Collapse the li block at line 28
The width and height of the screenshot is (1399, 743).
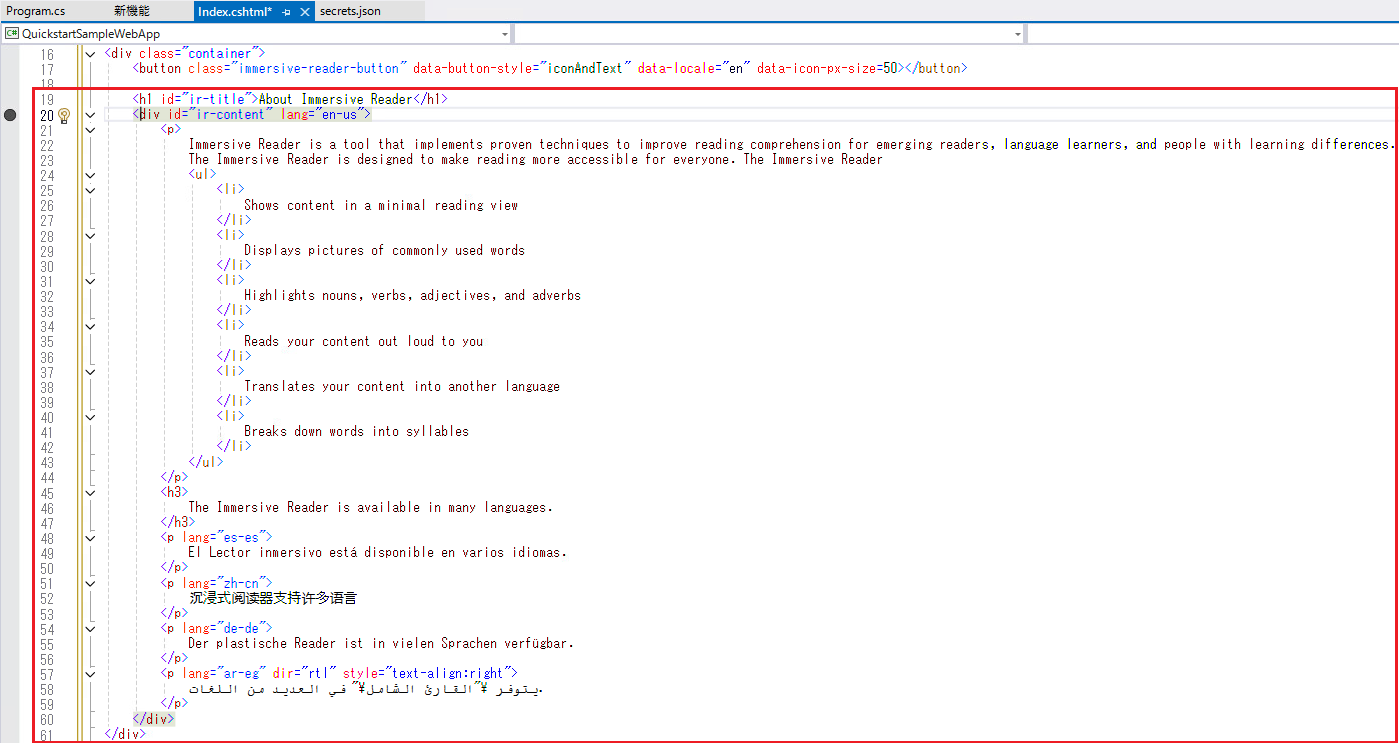coord(91,235)
